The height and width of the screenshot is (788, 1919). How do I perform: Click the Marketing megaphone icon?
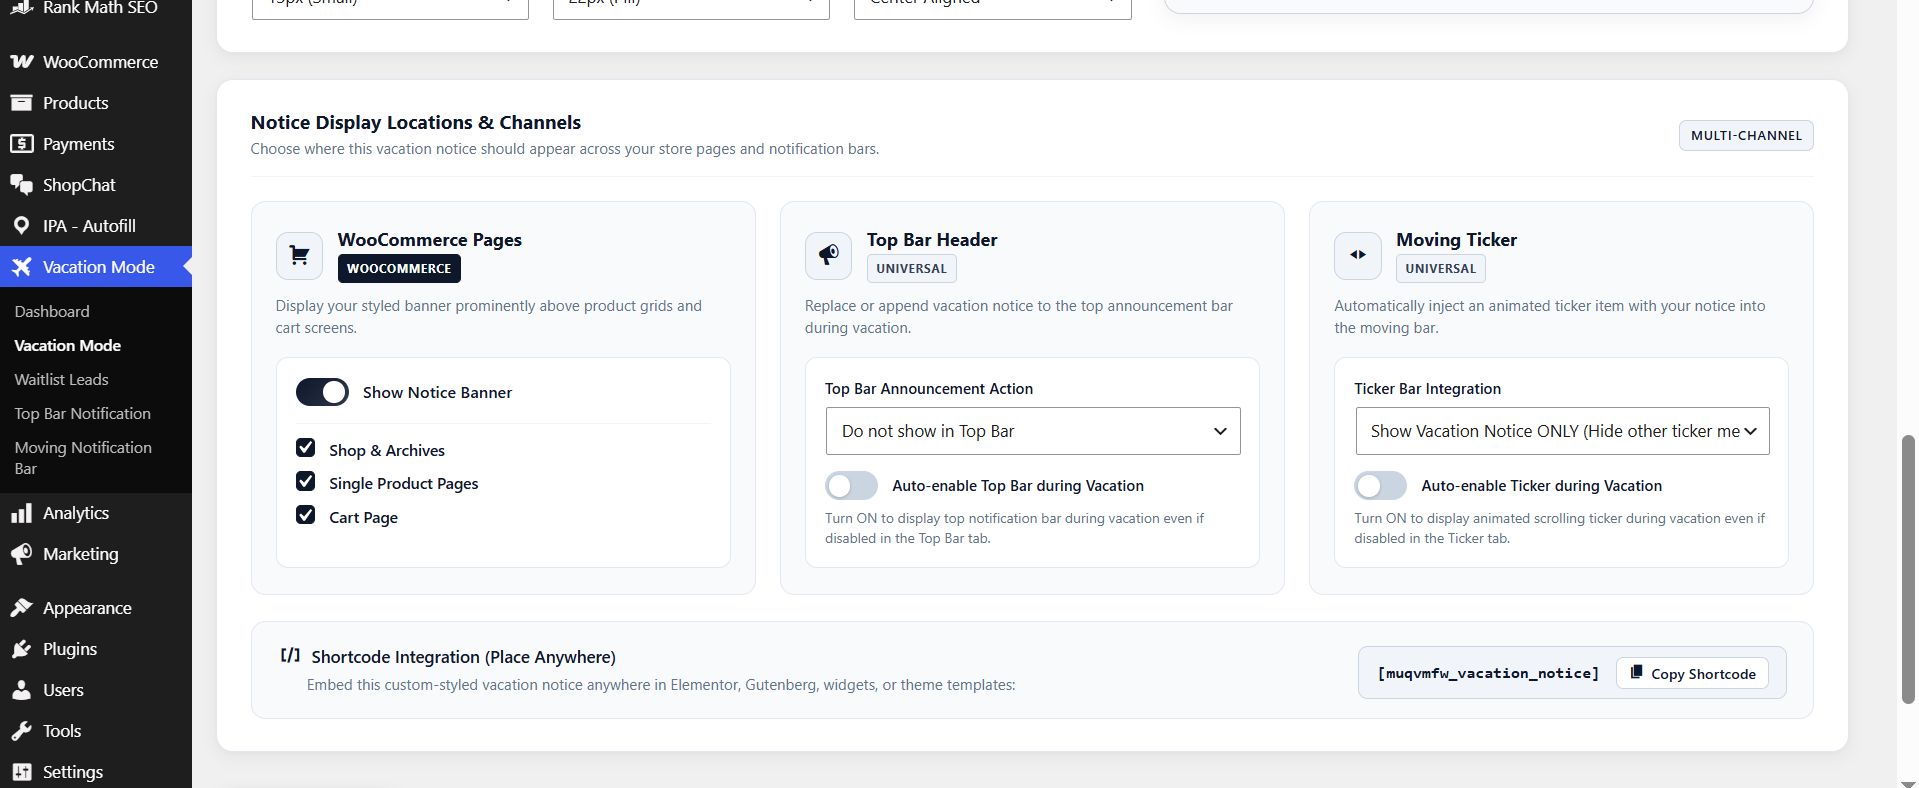(x=22, y=554)
